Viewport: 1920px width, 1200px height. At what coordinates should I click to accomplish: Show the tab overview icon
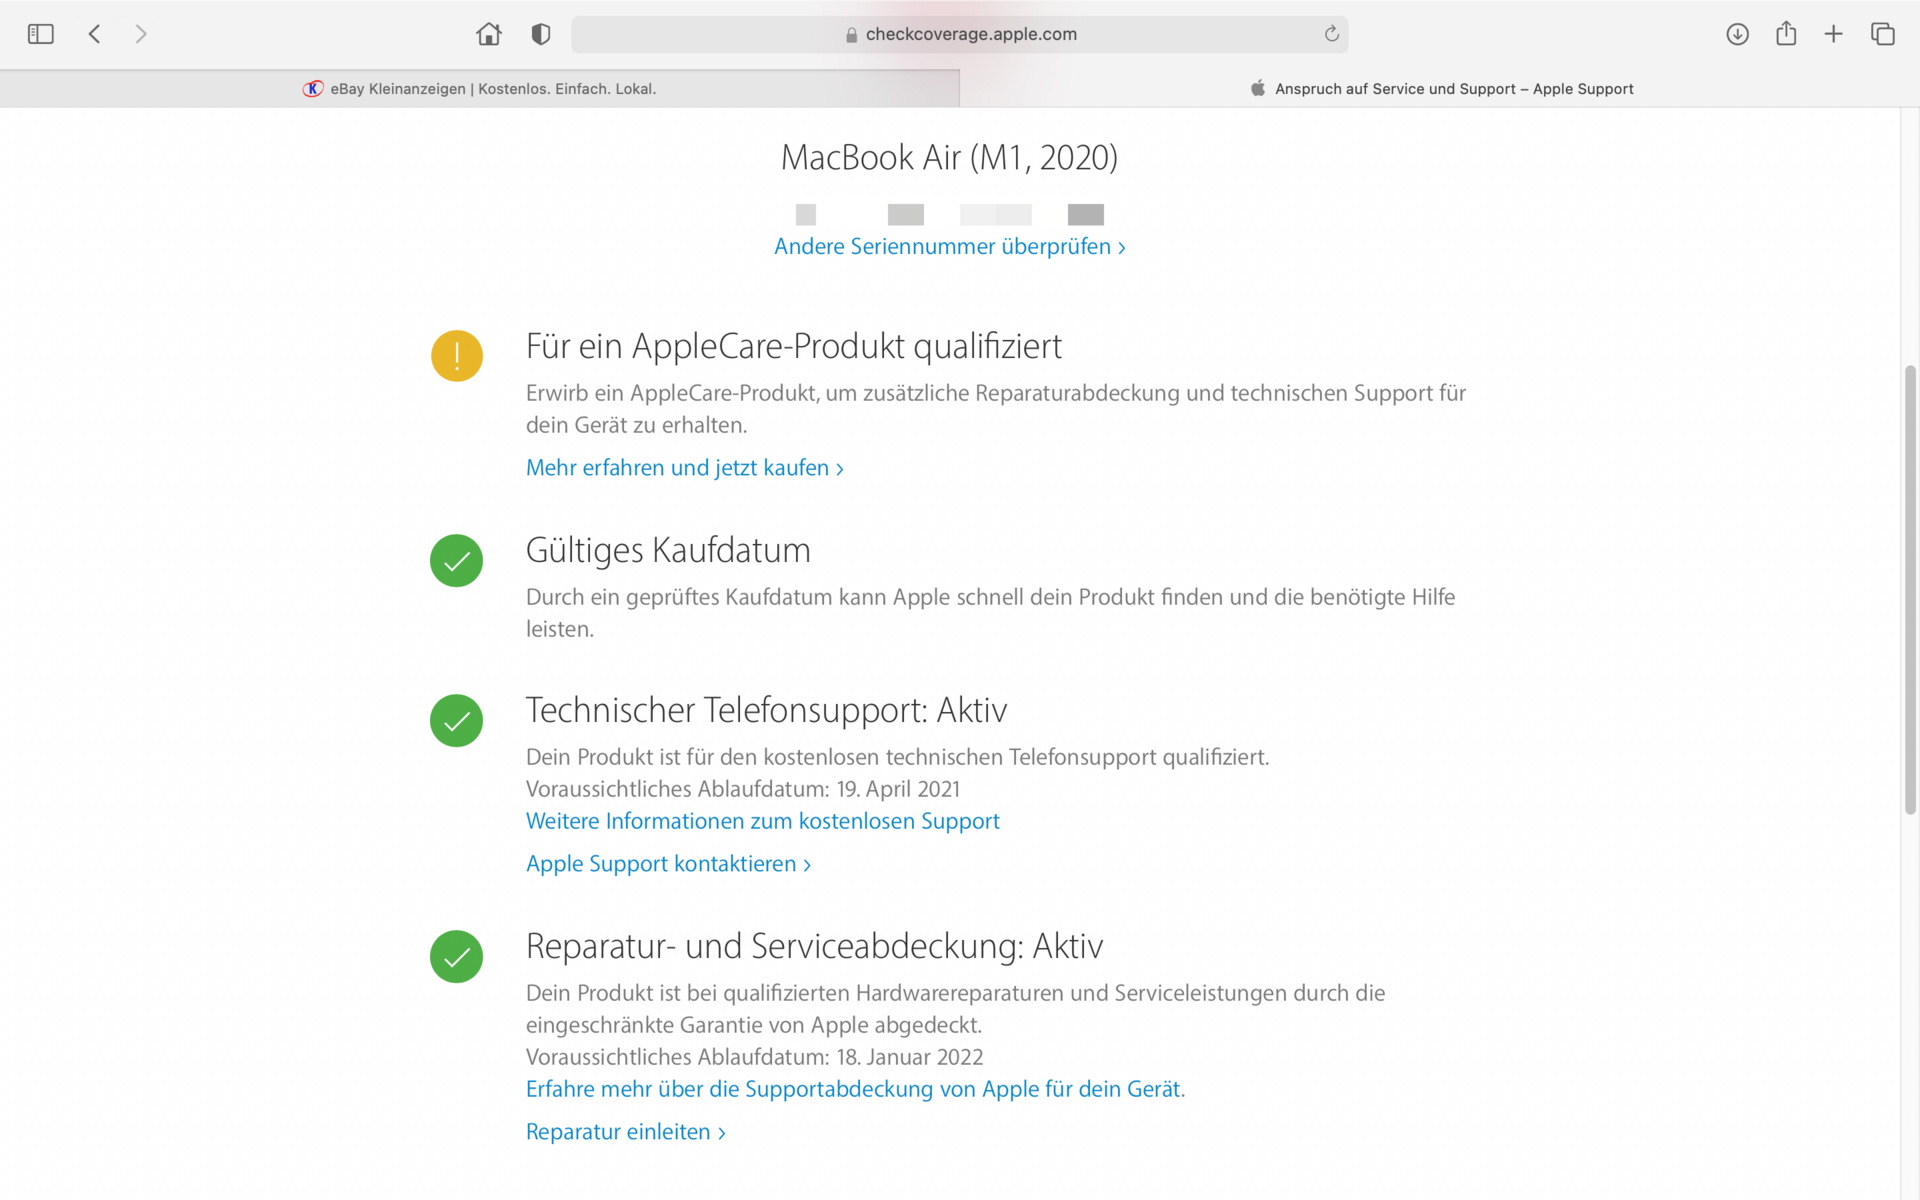coord(1883,34)
